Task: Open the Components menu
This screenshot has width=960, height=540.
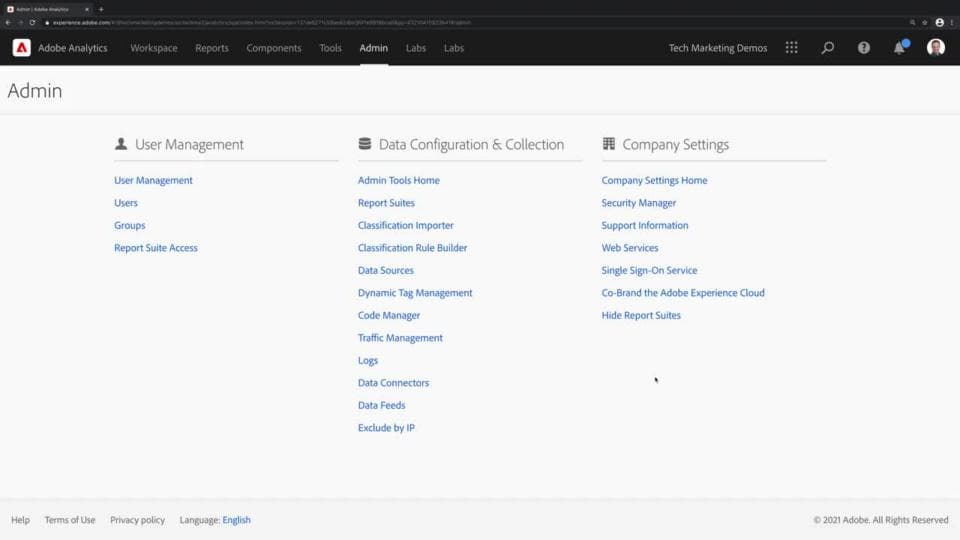Action: point(274,48)
